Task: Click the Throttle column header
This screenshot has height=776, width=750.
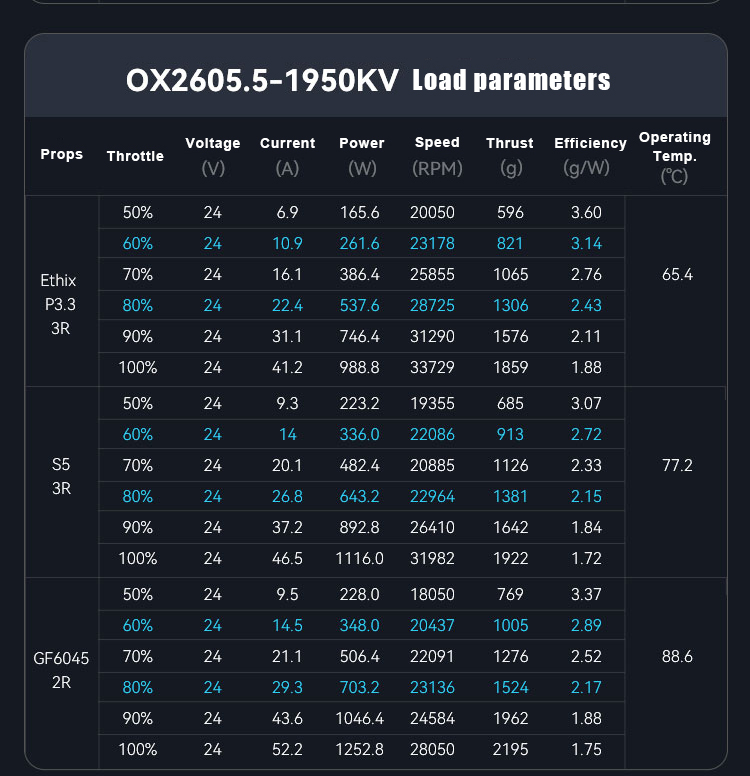Action: [x=135, y=156]
